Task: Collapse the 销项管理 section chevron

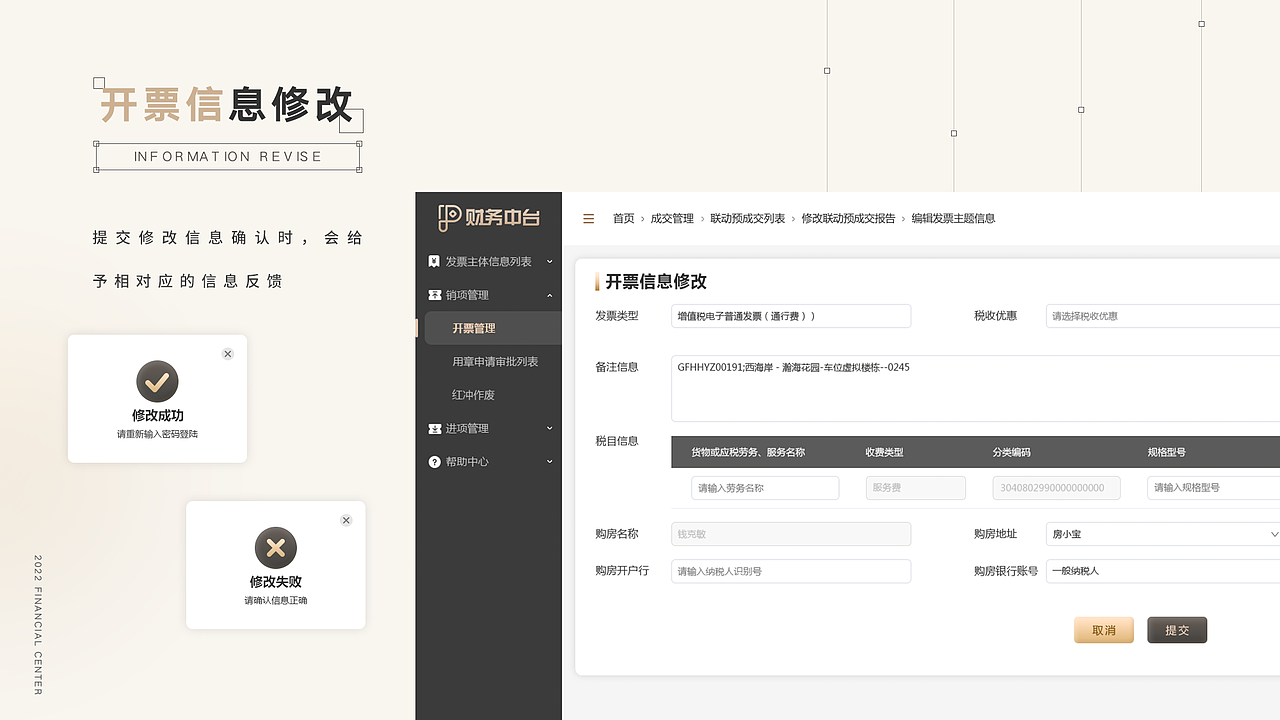Action: point(550,295)
